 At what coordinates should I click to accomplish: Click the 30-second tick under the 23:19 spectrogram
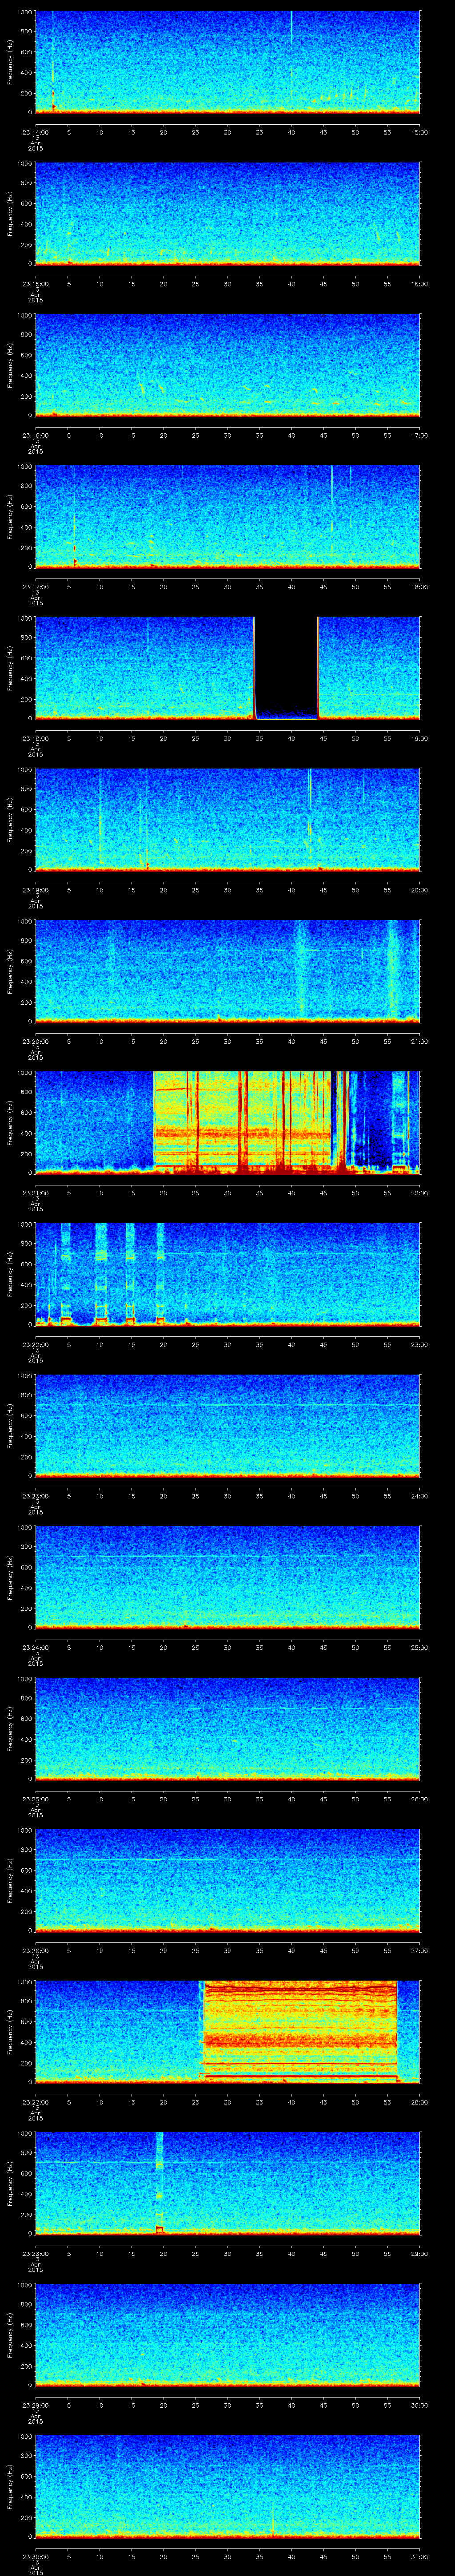[227, 890]
